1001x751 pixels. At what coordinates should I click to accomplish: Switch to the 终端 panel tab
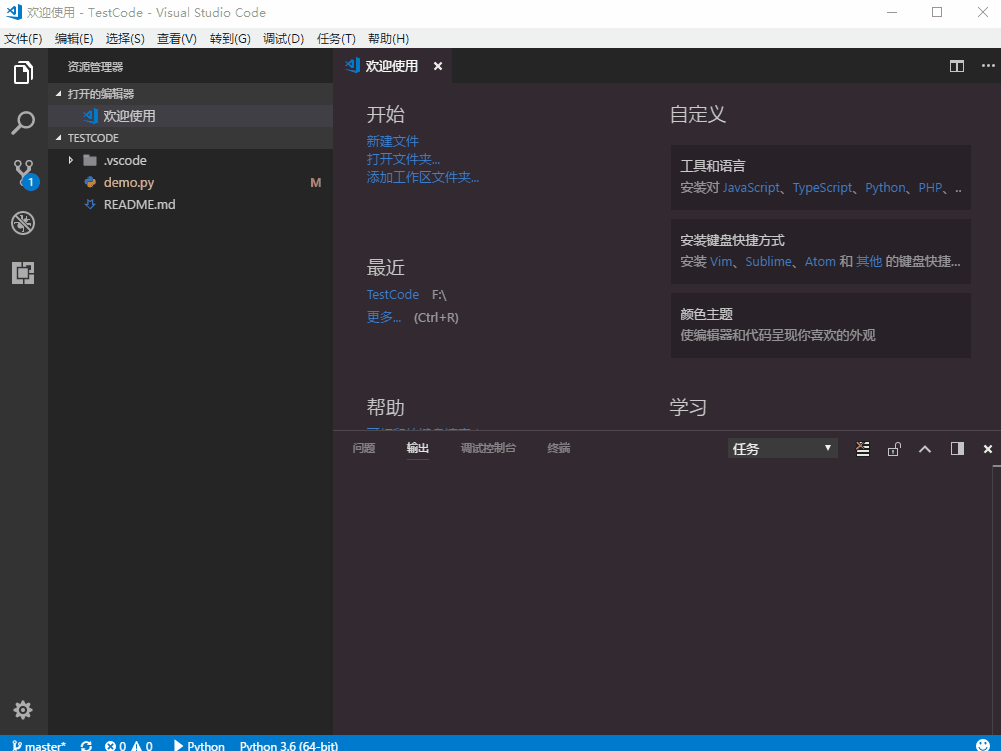click(x=558, y=448)
